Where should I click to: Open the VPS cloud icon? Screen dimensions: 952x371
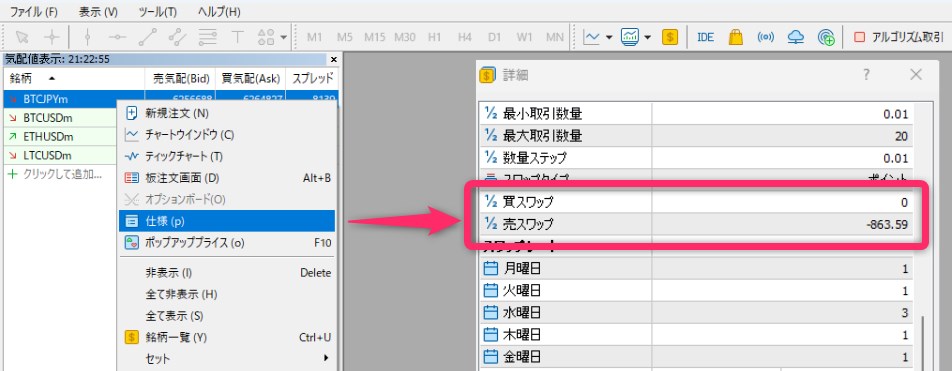[795, 37]
